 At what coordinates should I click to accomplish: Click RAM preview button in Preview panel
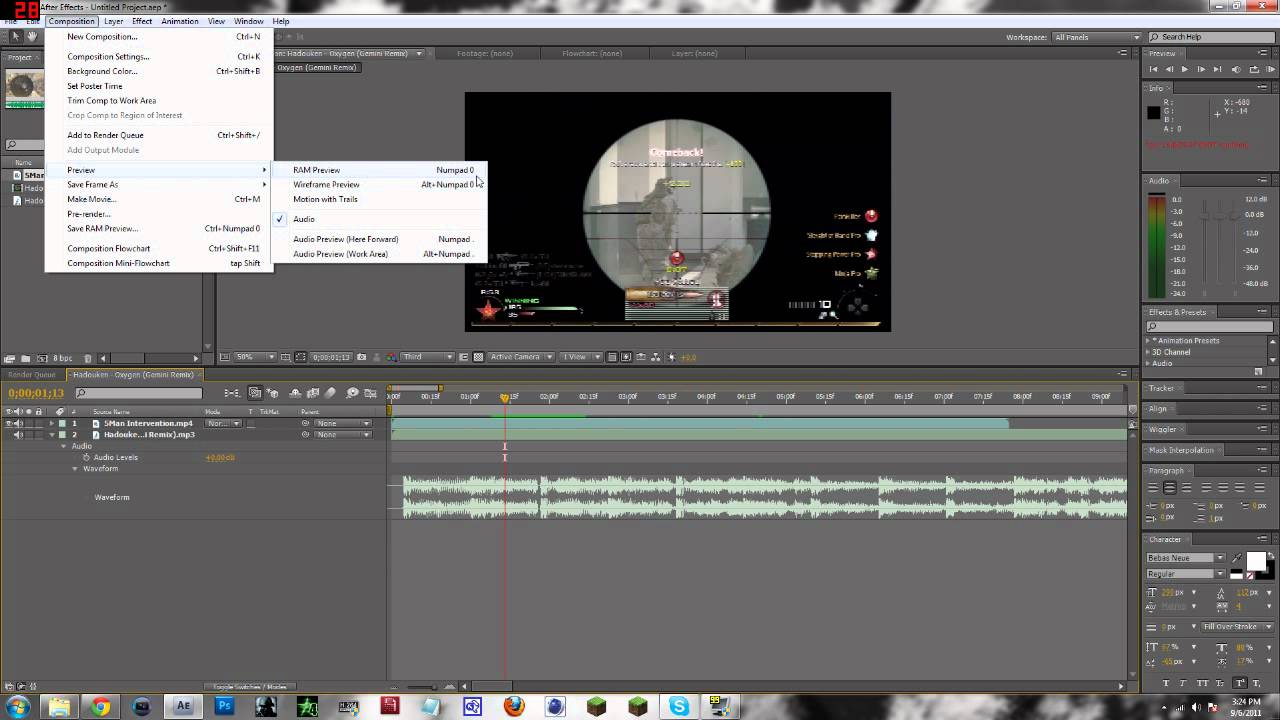tap(1269, 69)
